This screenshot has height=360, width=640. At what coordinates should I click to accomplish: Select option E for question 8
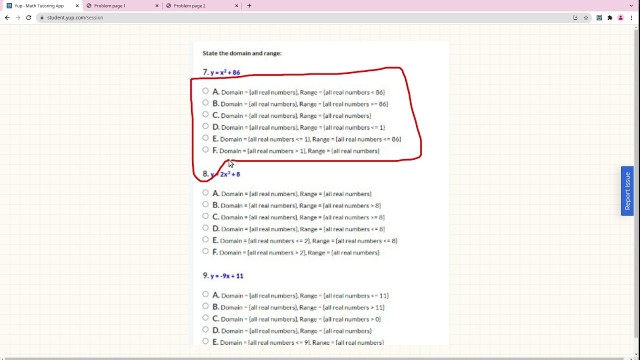[x=205, y=240]
